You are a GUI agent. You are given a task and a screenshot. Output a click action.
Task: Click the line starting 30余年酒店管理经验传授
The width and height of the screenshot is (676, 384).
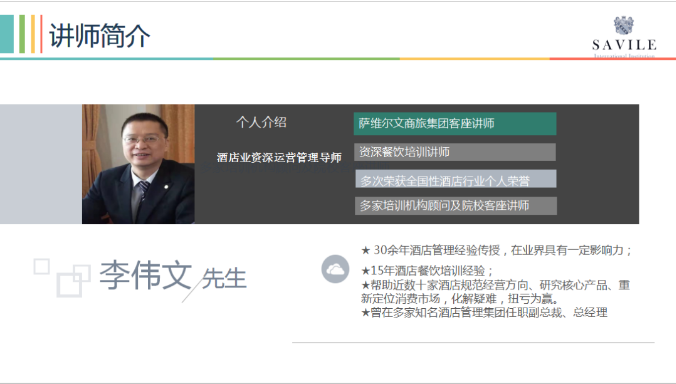tap(497, 250)
